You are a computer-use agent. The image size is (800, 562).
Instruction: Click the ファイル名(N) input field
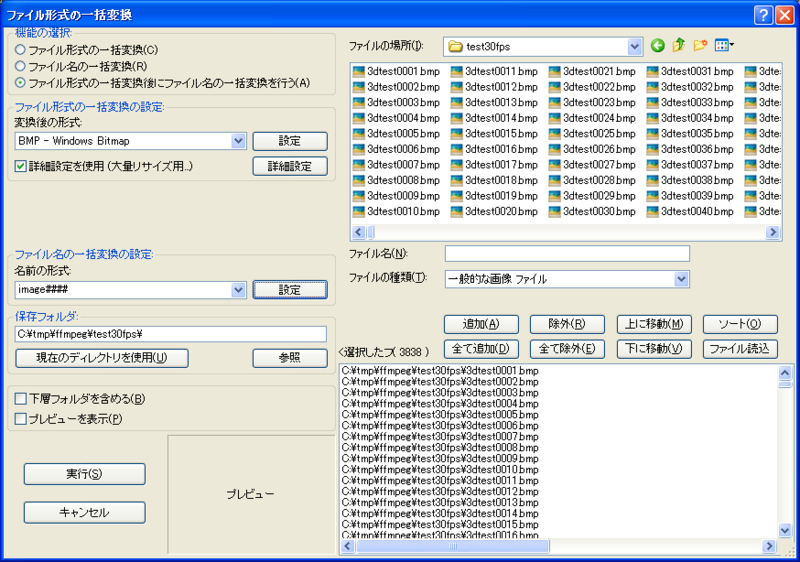coord(567,253)
